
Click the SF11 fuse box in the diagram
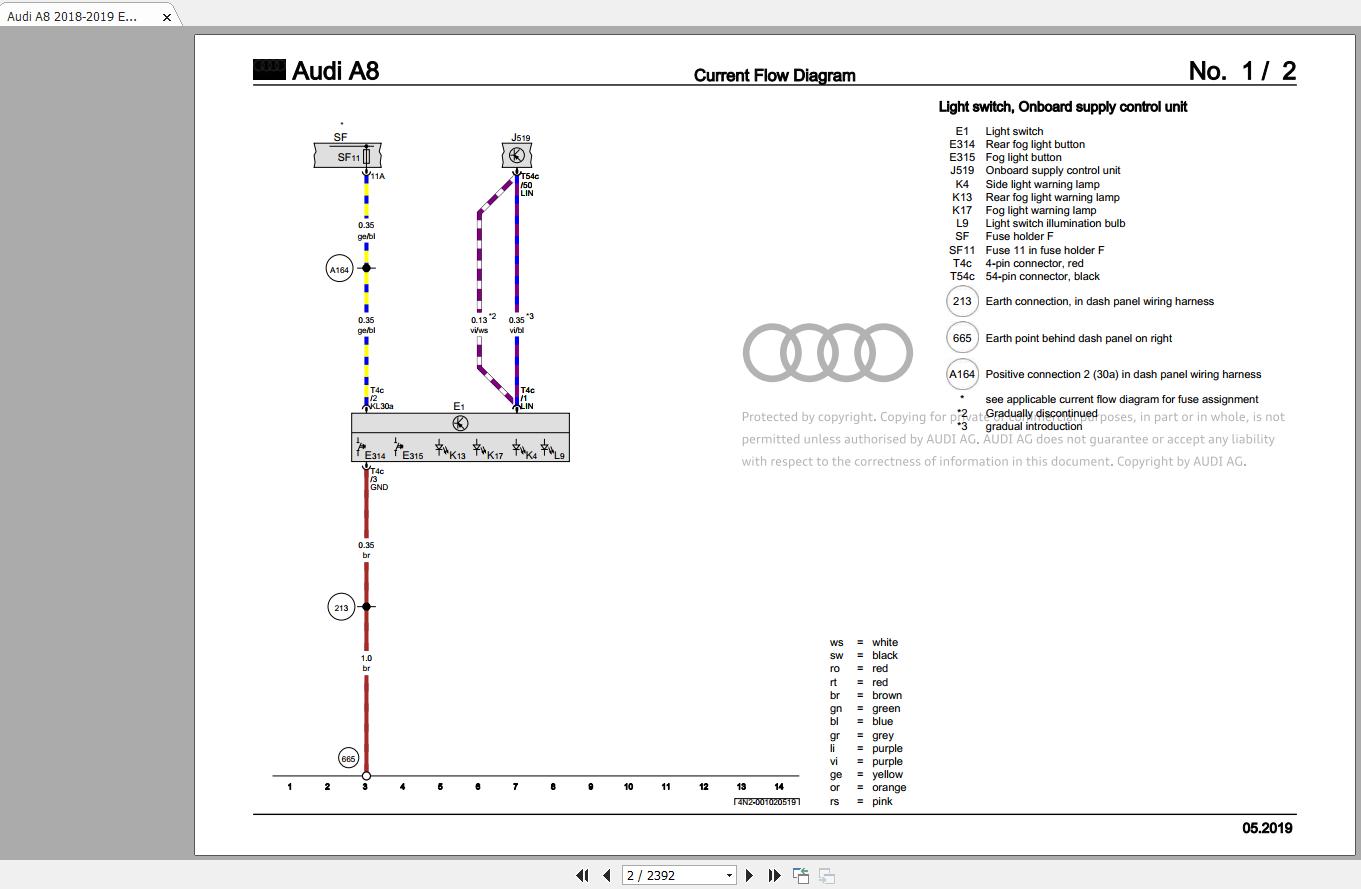(348, 156)
